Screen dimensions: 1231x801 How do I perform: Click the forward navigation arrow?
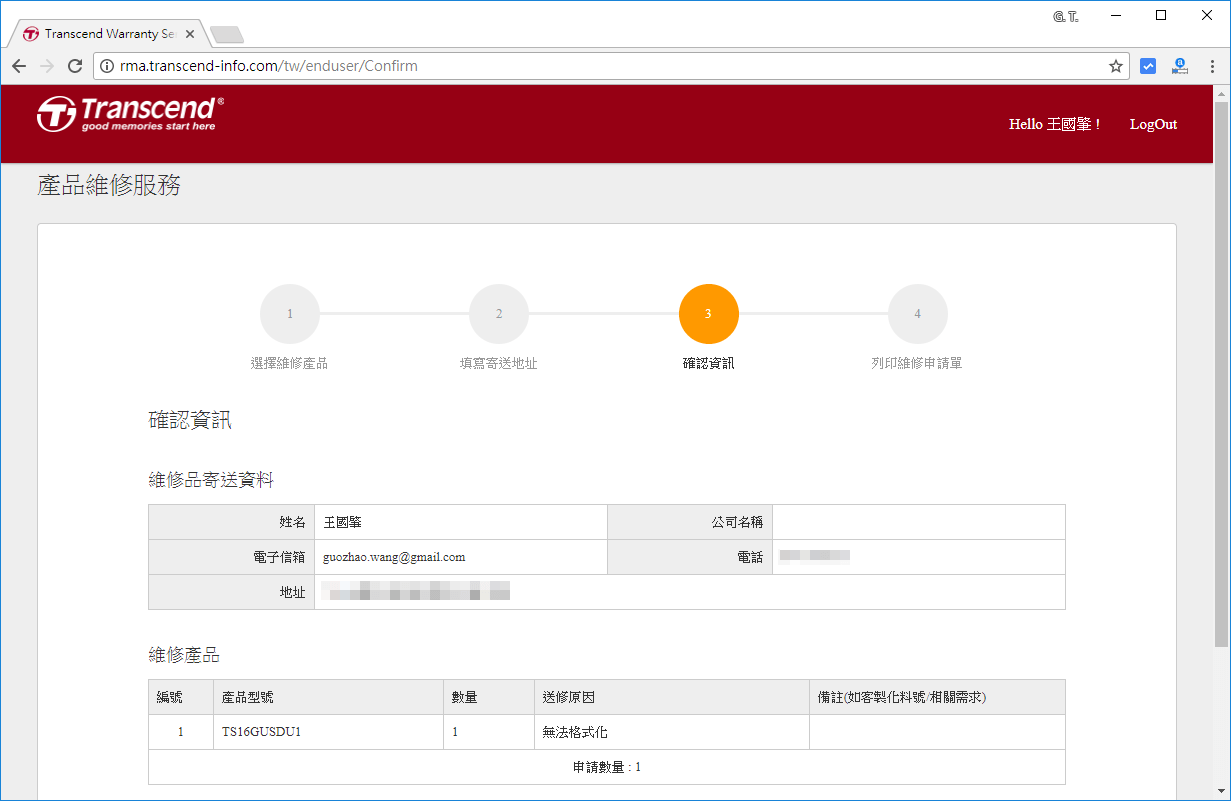[x=47, y=66]
